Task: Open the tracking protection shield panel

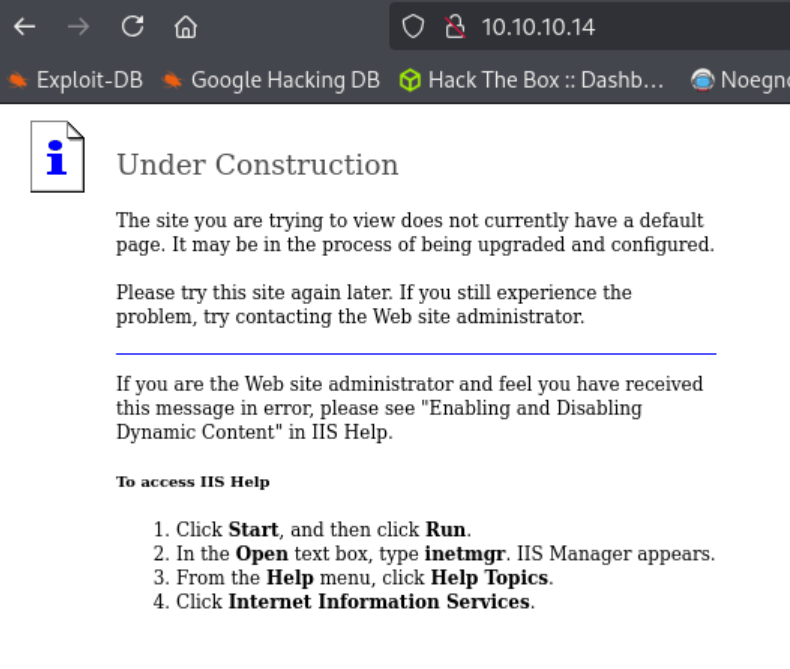Action: tap(413, 27)
